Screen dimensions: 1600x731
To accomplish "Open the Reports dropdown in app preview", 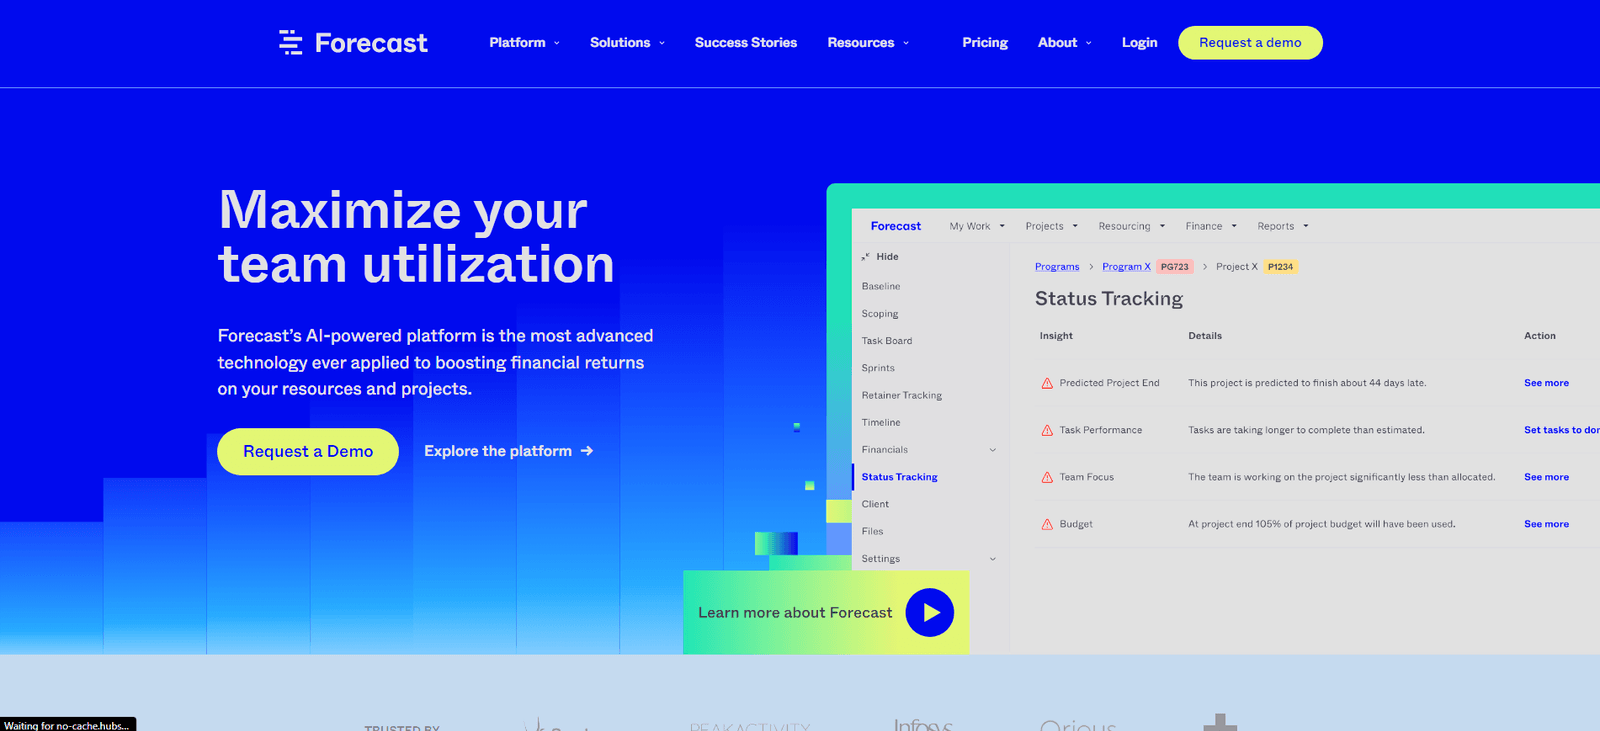I will pos(1283,226).
